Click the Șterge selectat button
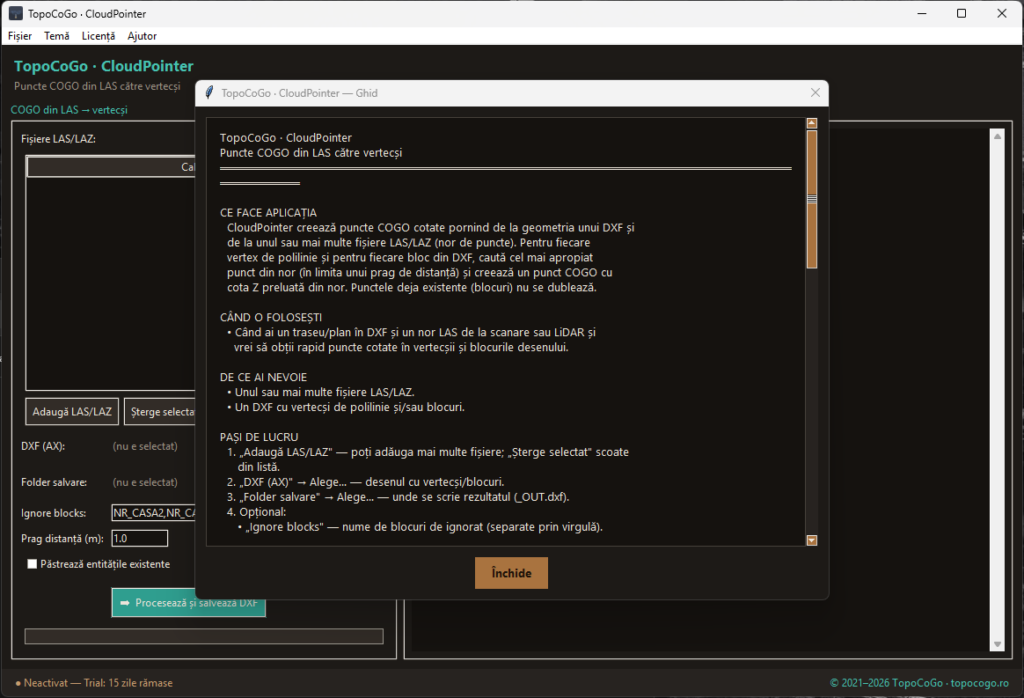This screenshot has height=698, width=1024. tap(160, 412)
